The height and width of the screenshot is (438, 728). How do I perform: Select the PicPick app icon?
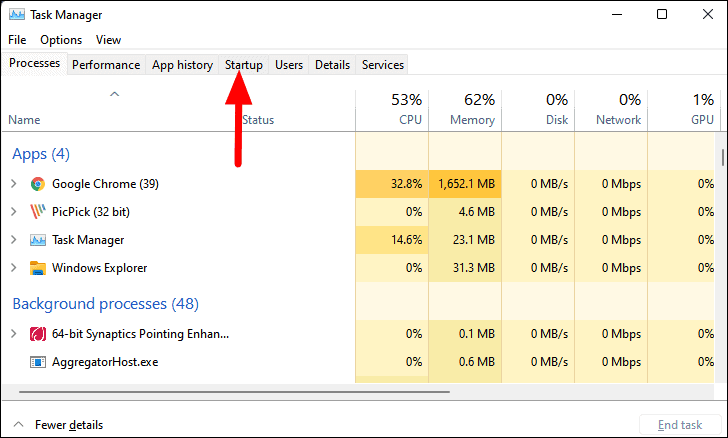(38, 212)
